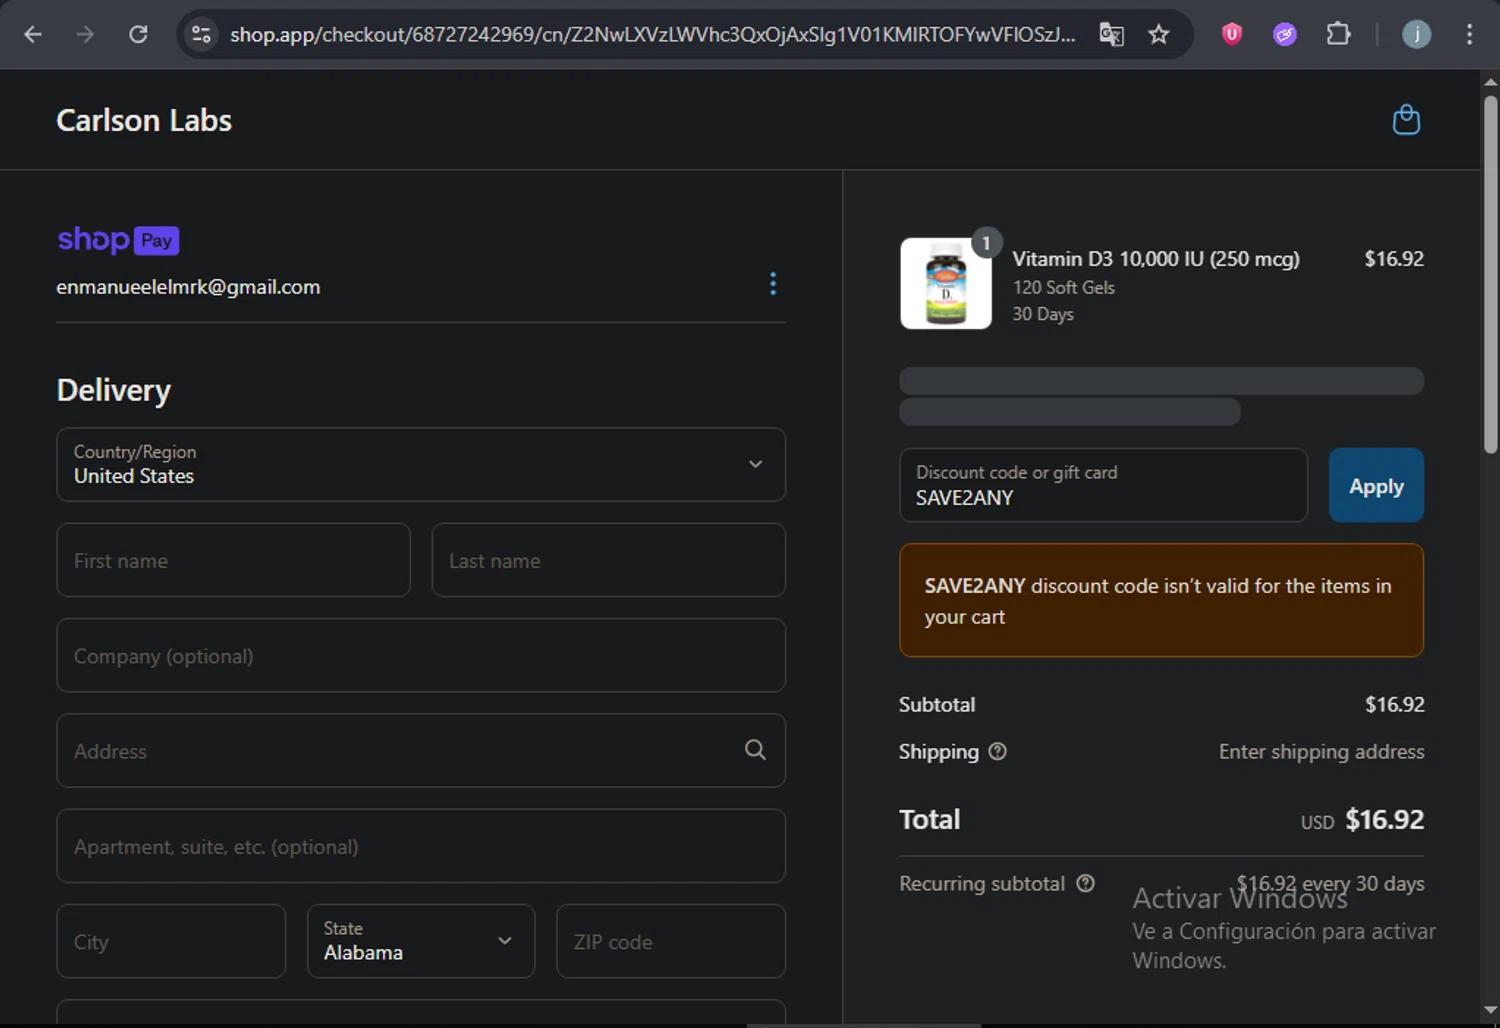Click the scrollbar up arrow
1500x1028 pixels.
(x=1490, y=82)
